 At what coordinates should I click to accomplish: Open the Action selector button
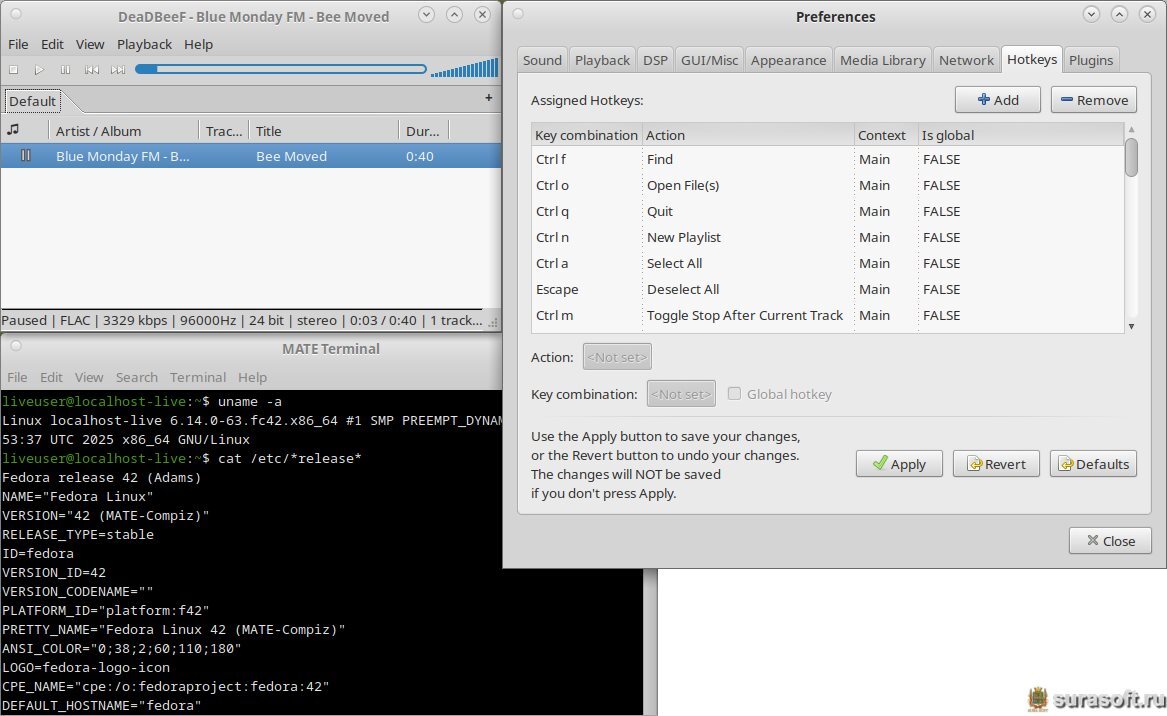click(617, 357)
